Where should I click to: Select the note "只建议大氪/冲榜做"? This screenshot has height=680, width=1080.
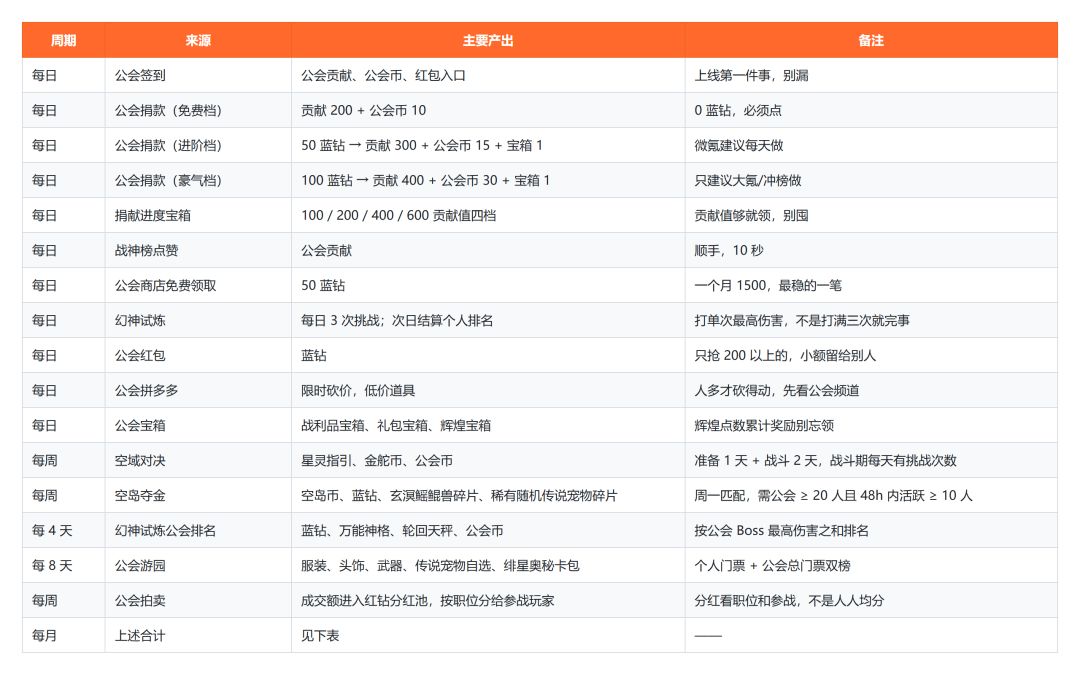pyautogui.click(x=871, y=181)
